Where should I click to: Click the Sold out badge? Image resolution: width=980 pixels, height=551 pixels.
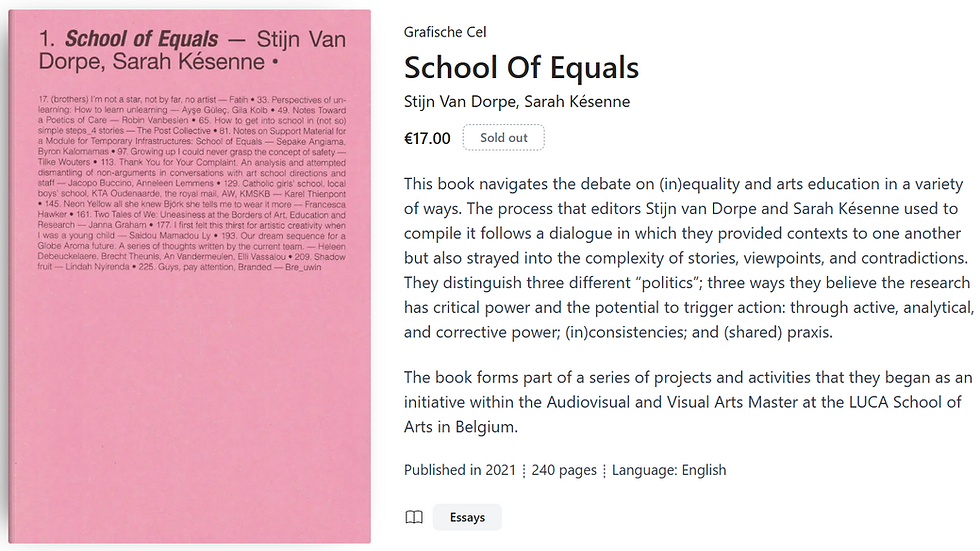pos(504,137)
